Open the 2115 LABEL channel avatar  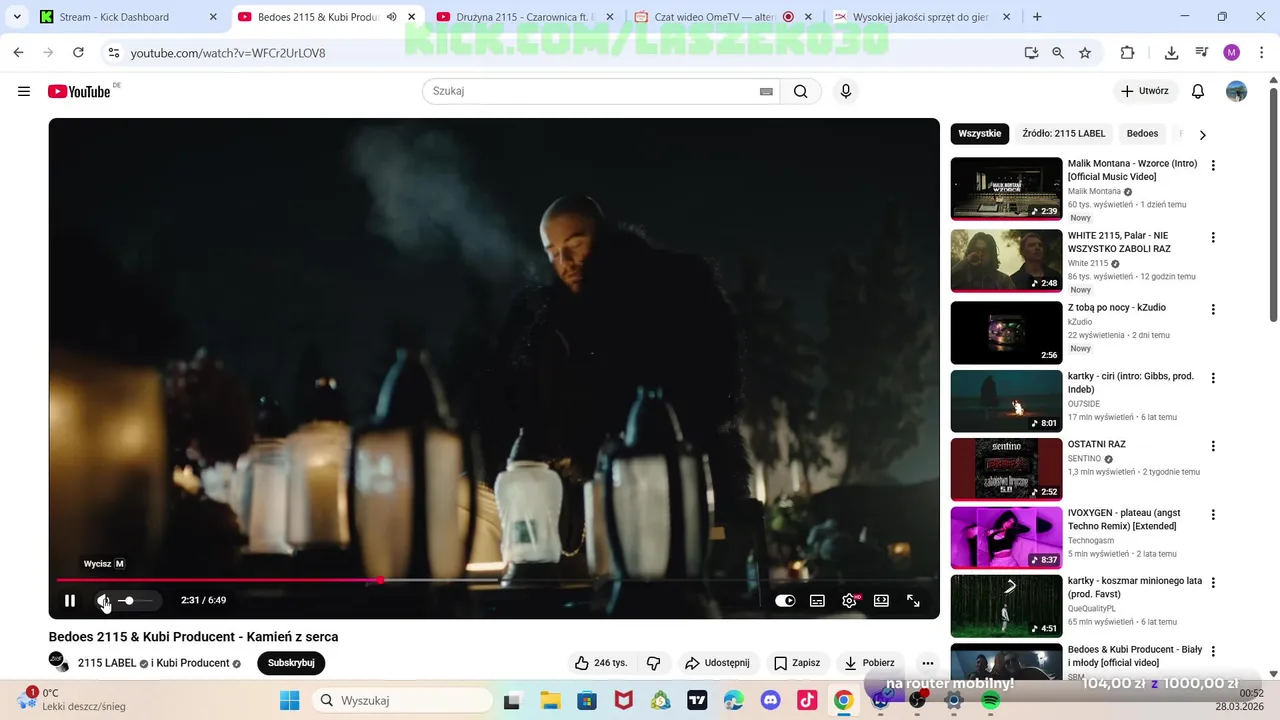pyautogui.click(x=58, y=662)
